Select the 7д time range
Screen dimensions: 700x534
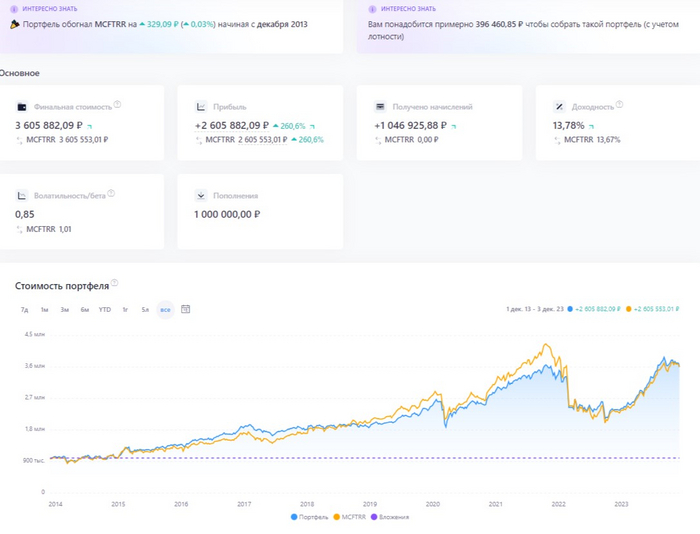25,309
